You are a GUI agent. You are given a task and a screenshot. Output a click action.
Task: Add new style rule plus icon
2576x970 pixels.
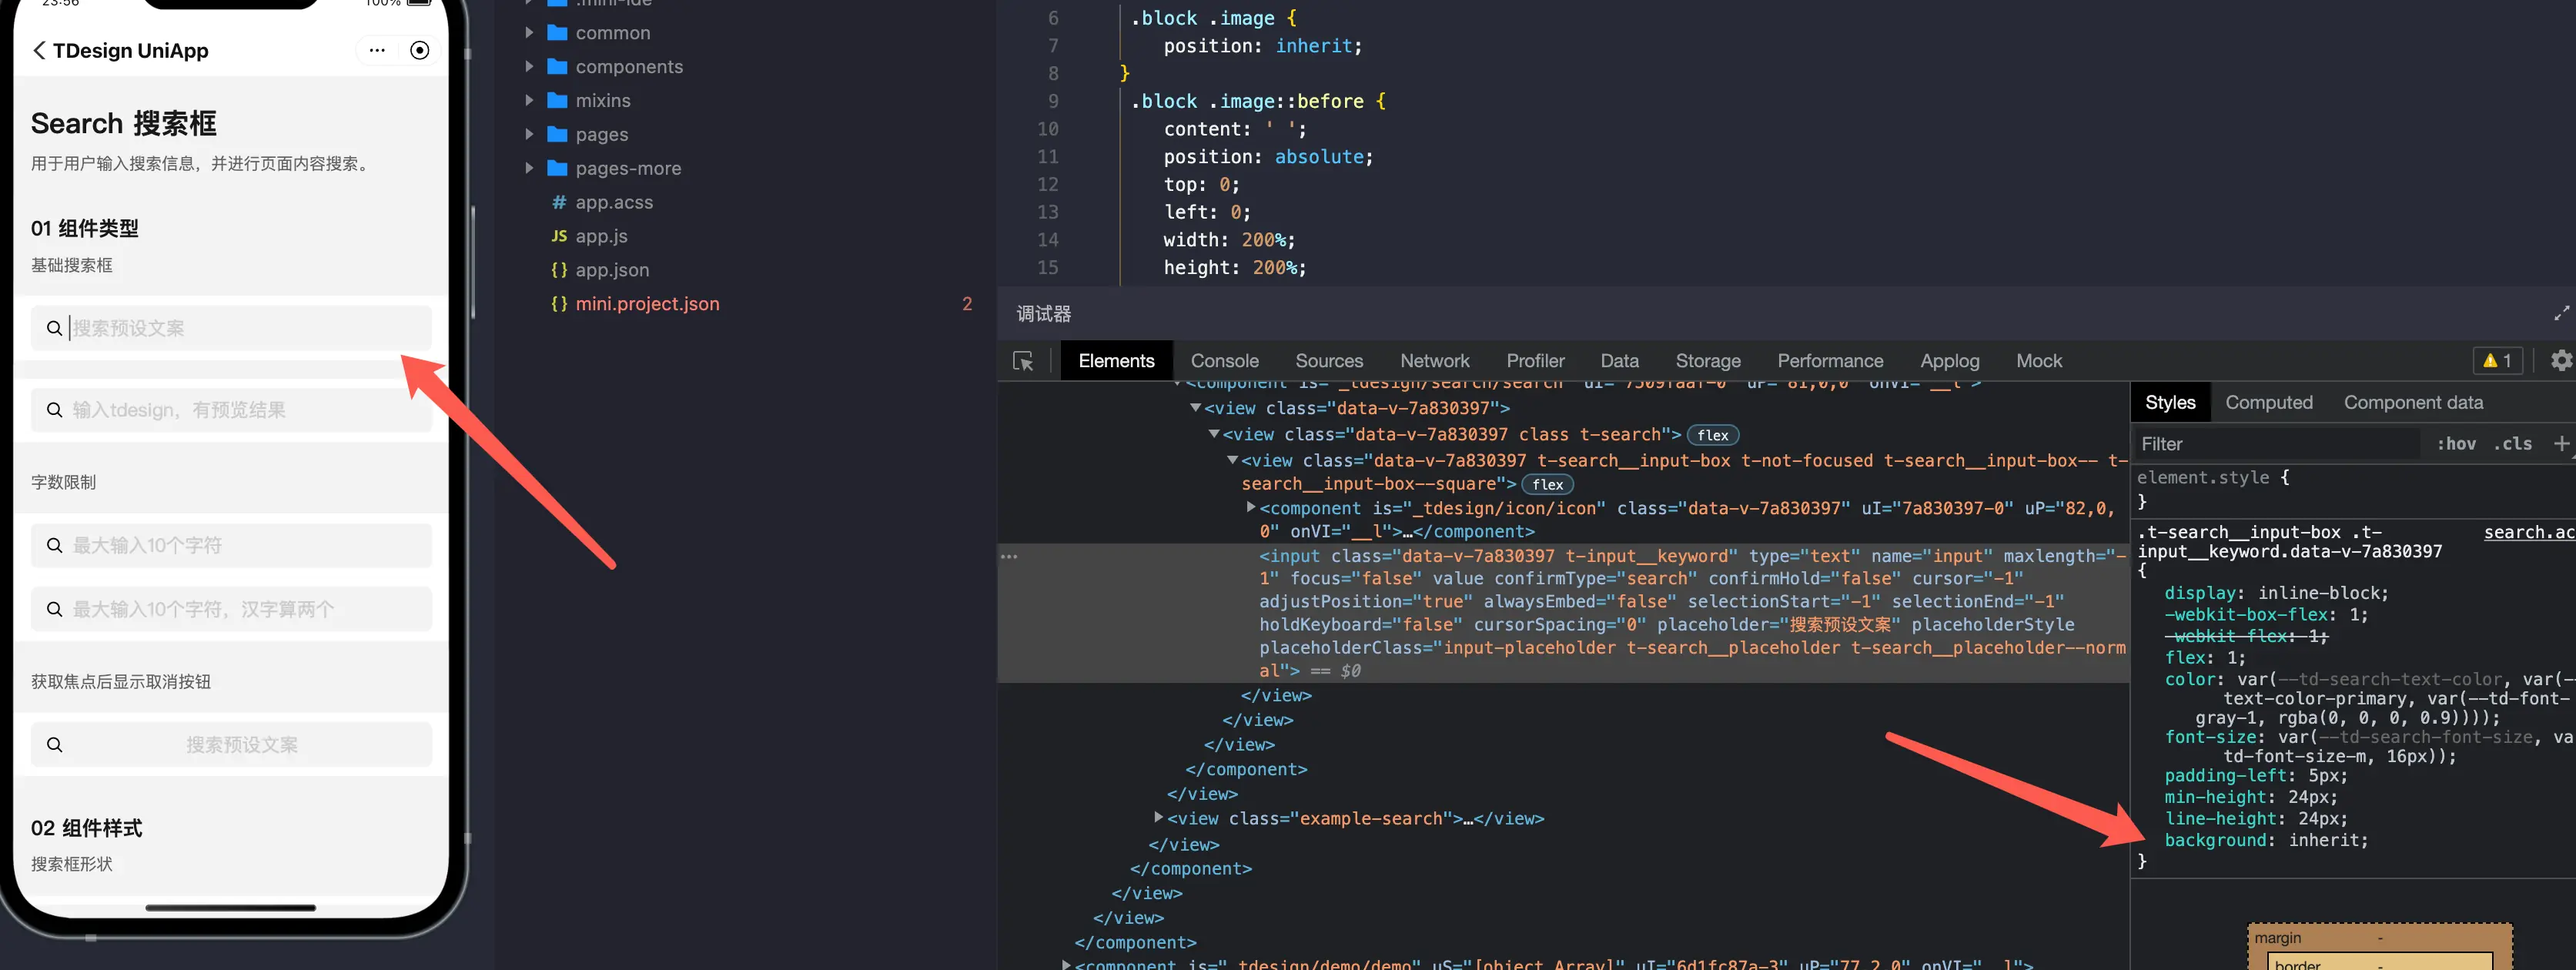pyautogui.click(x=2560, y=443)
